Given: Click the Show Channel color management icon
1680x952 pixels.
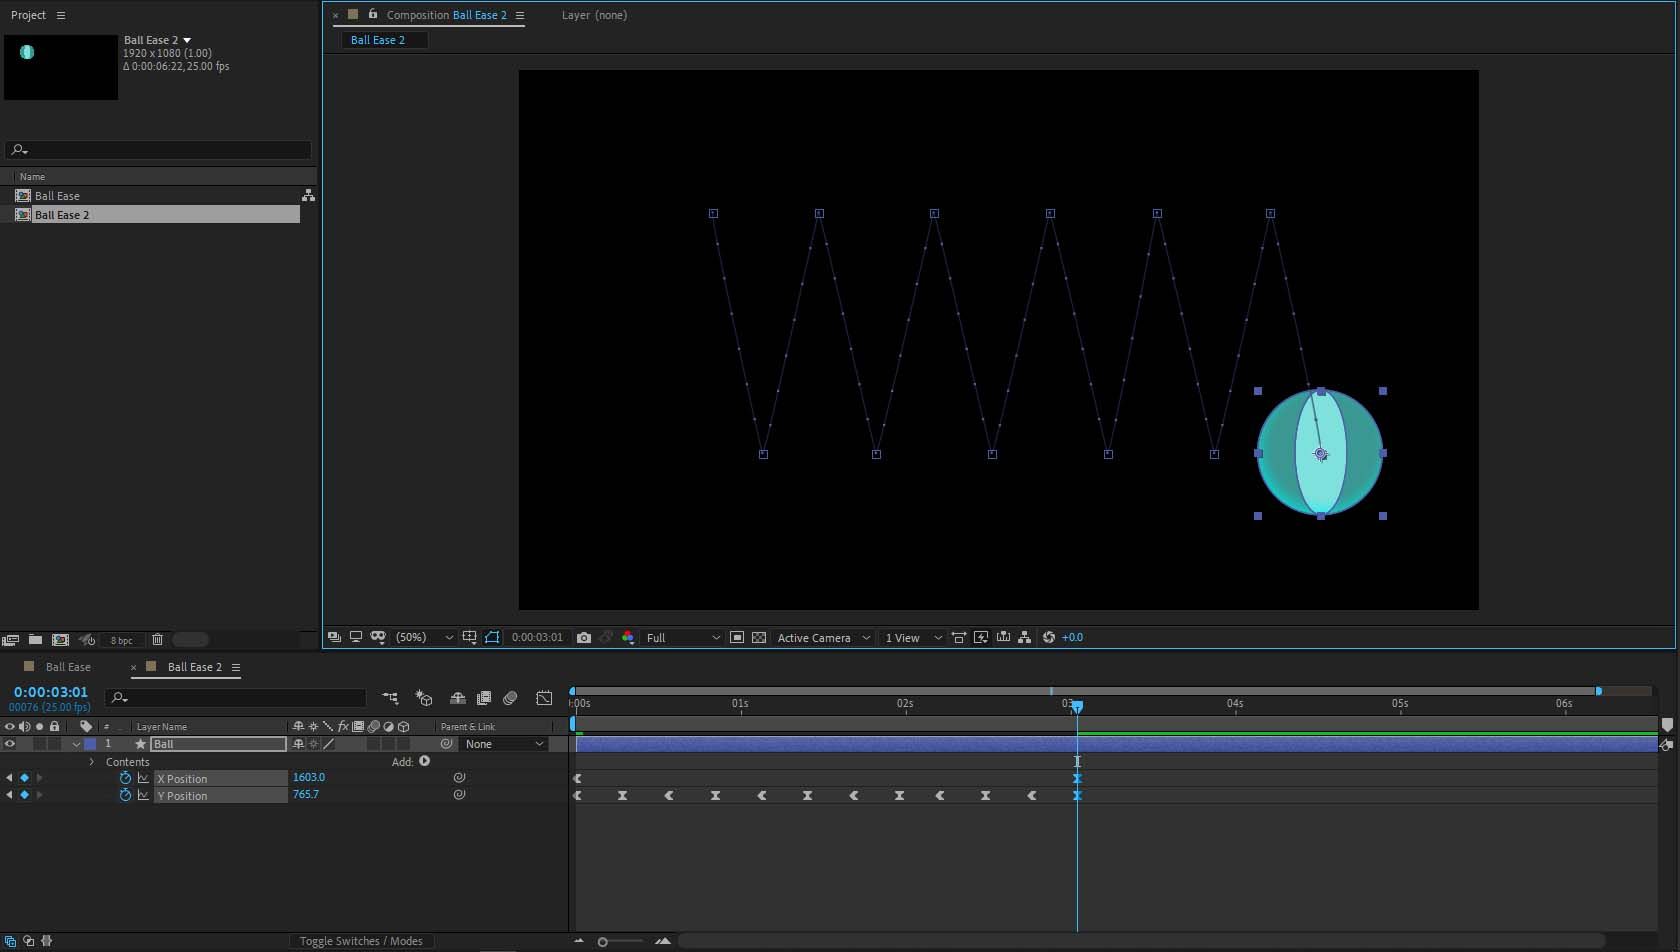Looking at the screenshot, I should [628, 637].
